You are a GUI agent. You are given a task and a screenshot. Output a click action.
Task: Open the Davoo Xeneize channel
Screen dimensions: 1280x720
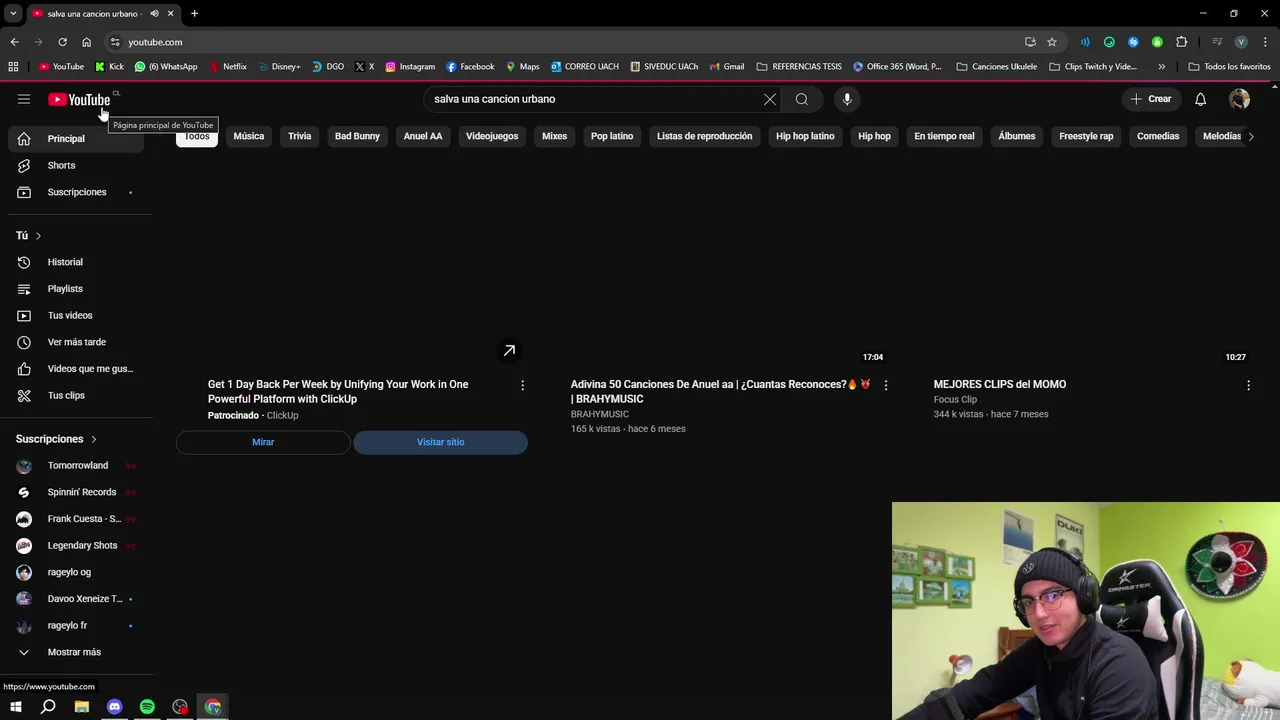point(76,599)
